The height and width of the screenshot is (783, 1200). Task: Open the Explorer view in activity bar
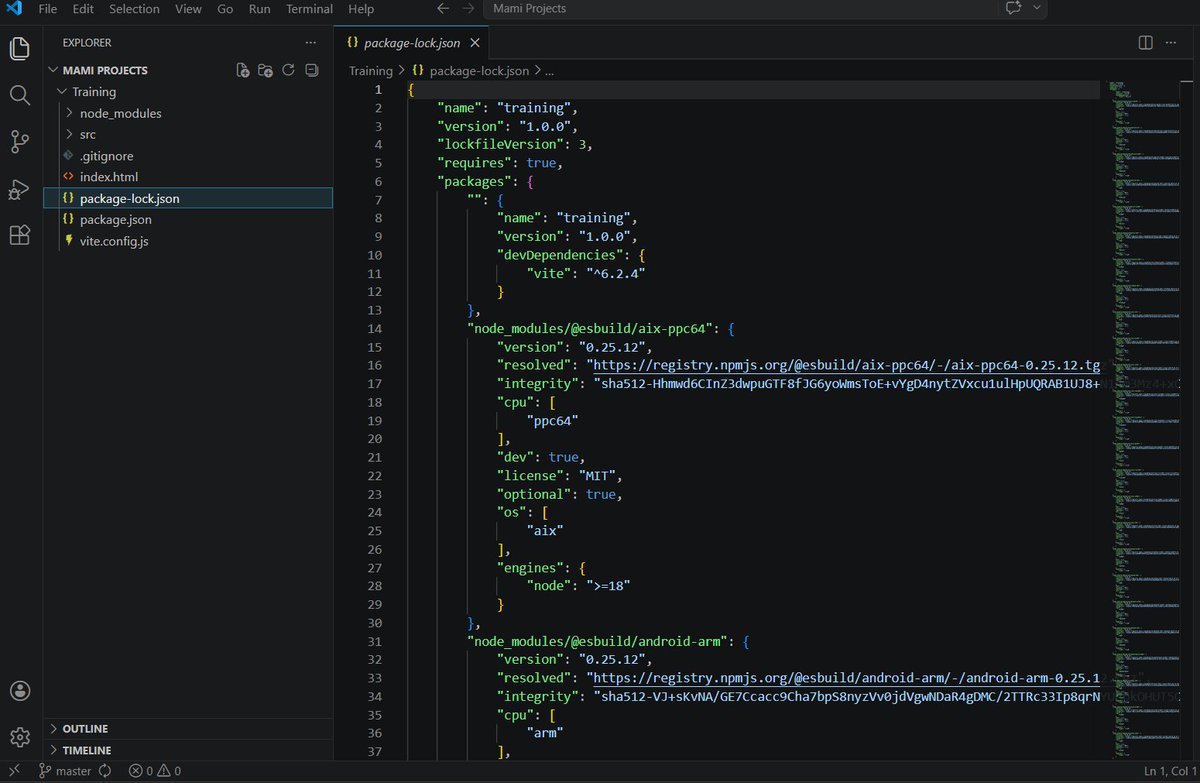click(20, 48)
